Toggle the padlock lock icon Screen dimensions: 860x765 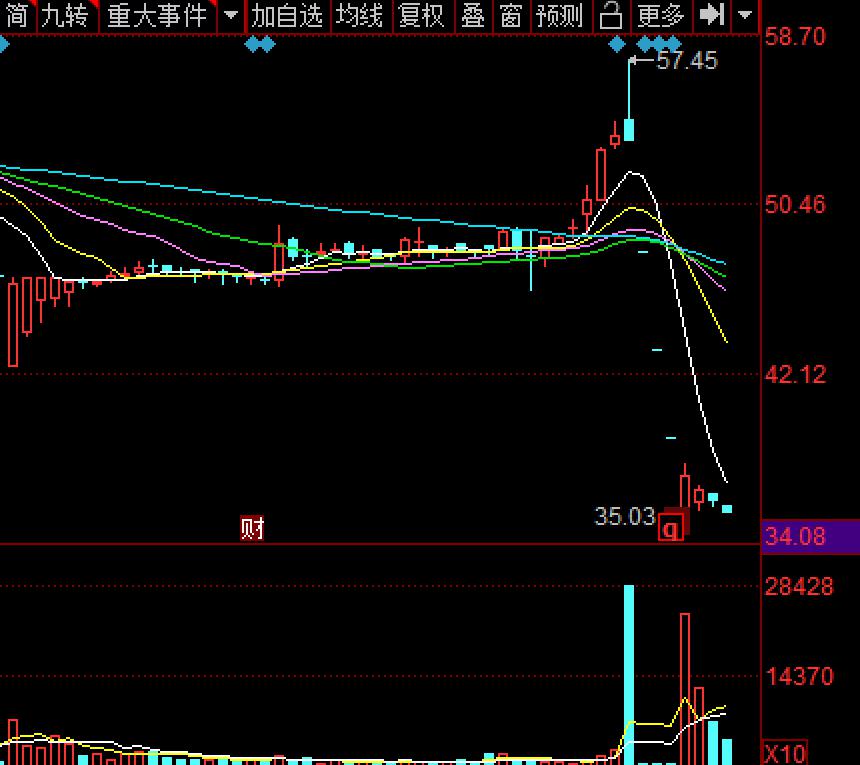pyautogui.click(x=610, y=16)
